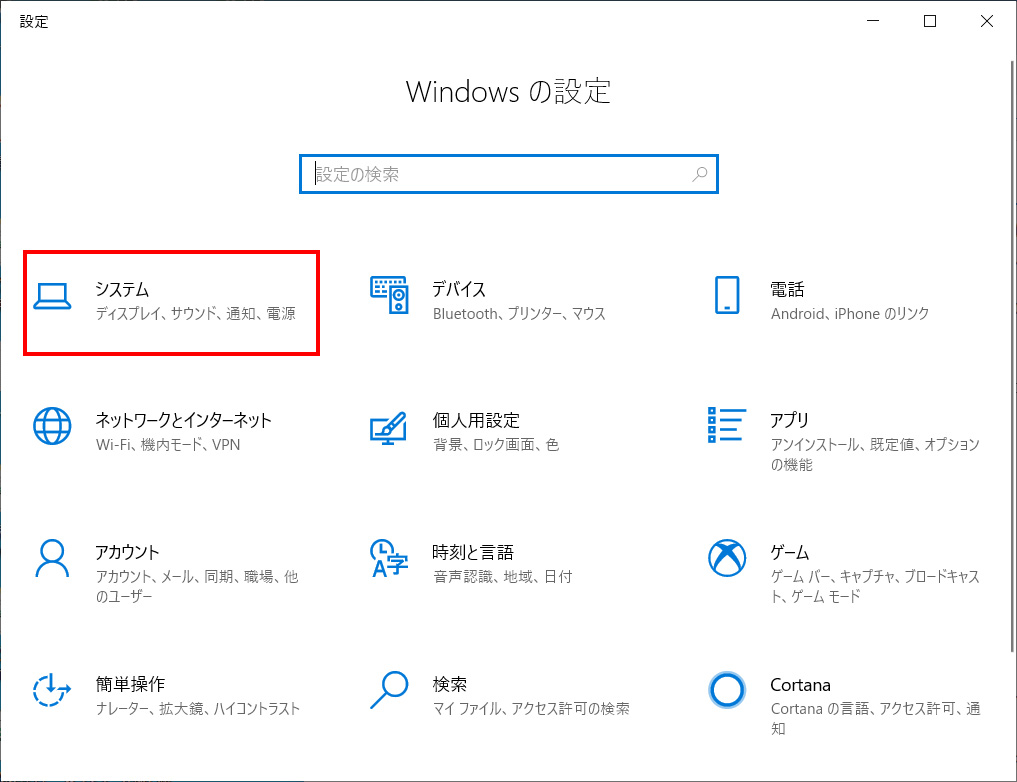Maximize the 設定 window
This screenshot has height=782, width=1017.
pyautogui.click(x=930, y=21)
